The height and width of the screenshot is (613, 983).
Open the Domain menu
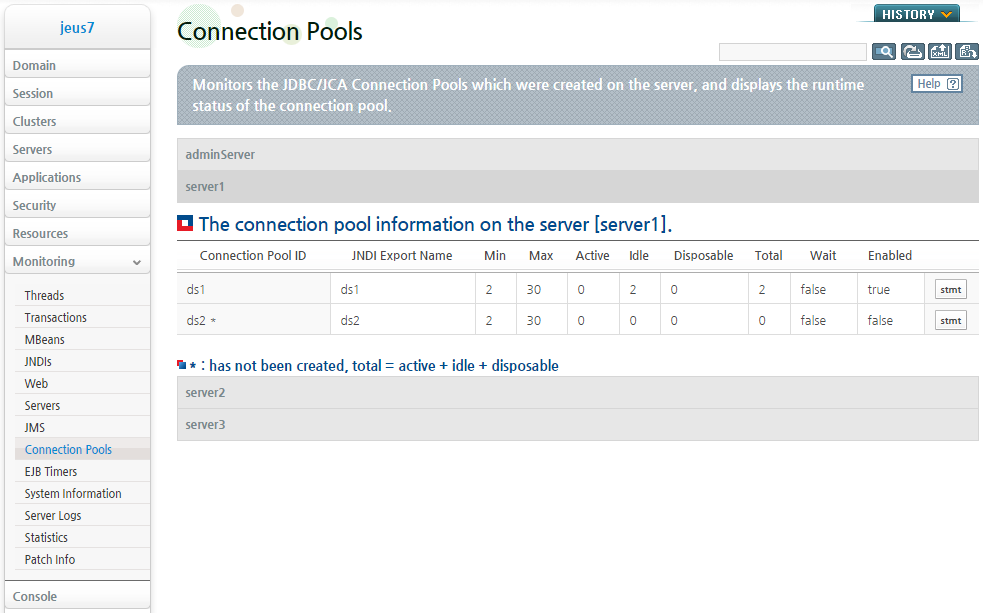coord(77,65)
